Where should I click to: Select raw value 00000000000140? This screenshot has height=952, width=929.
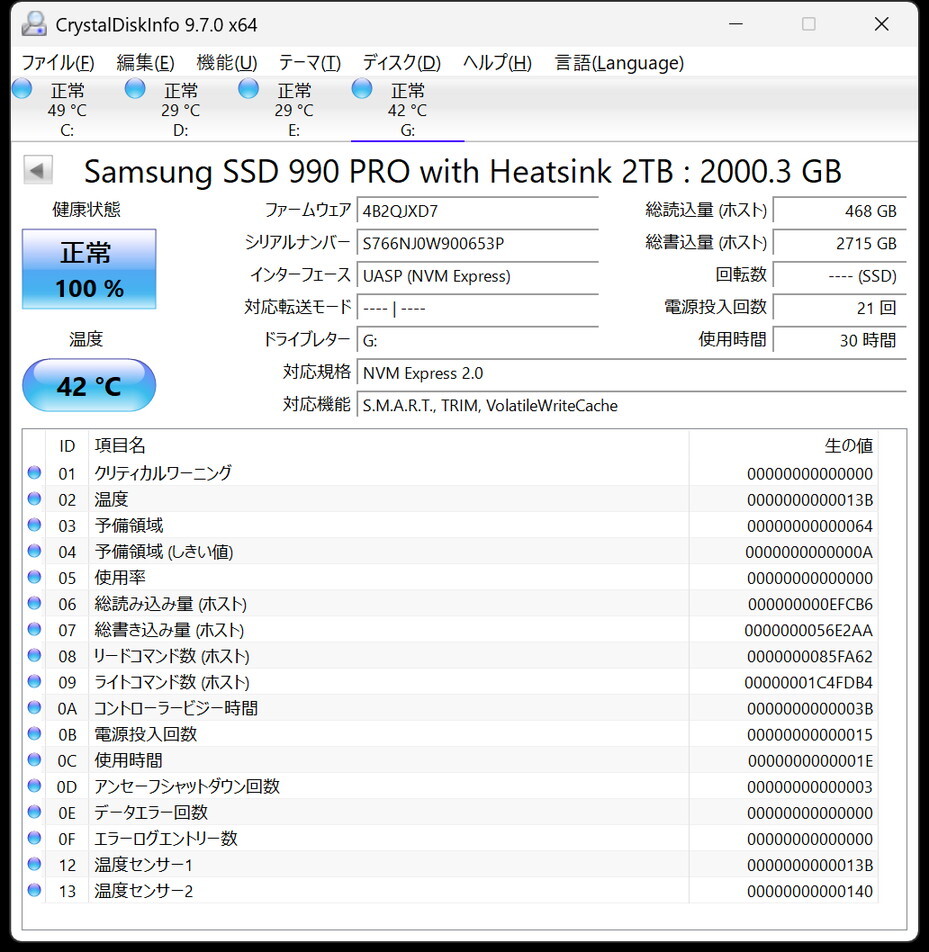pyautogui.click(x=810, y=891)
